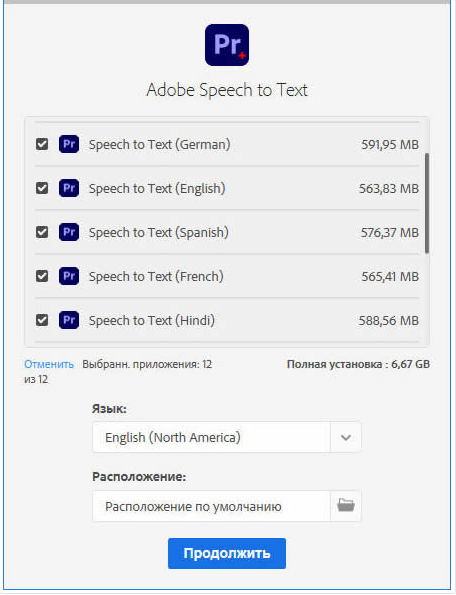Viewport: 456px width, 595px height.
Task: Disable Speech to Text (French) checkbox
Action: pyautogui.click(x=42, y=276)
